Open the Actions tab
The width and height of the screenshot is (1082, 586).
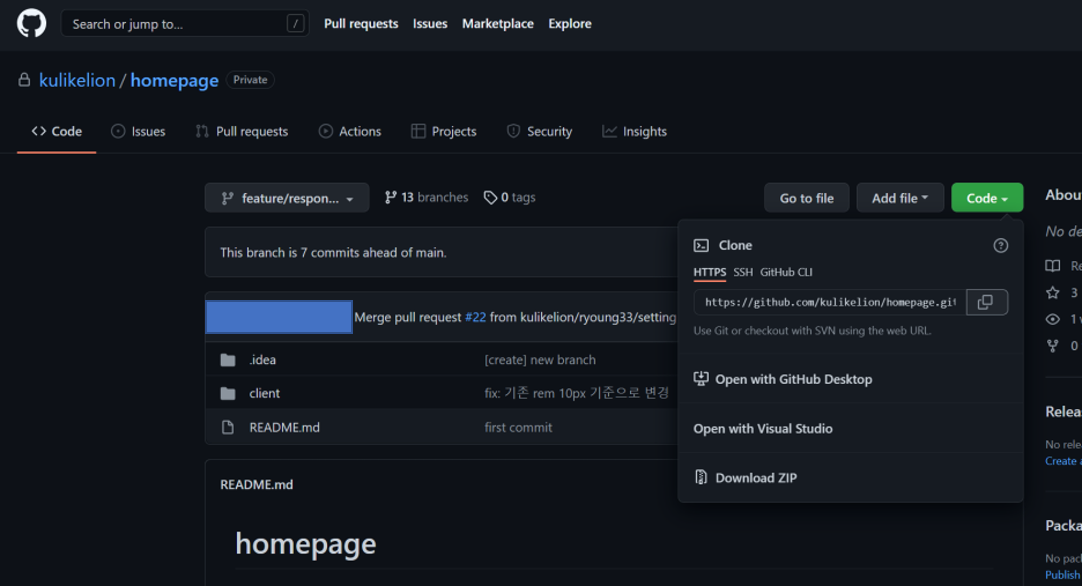coord(350,131)
